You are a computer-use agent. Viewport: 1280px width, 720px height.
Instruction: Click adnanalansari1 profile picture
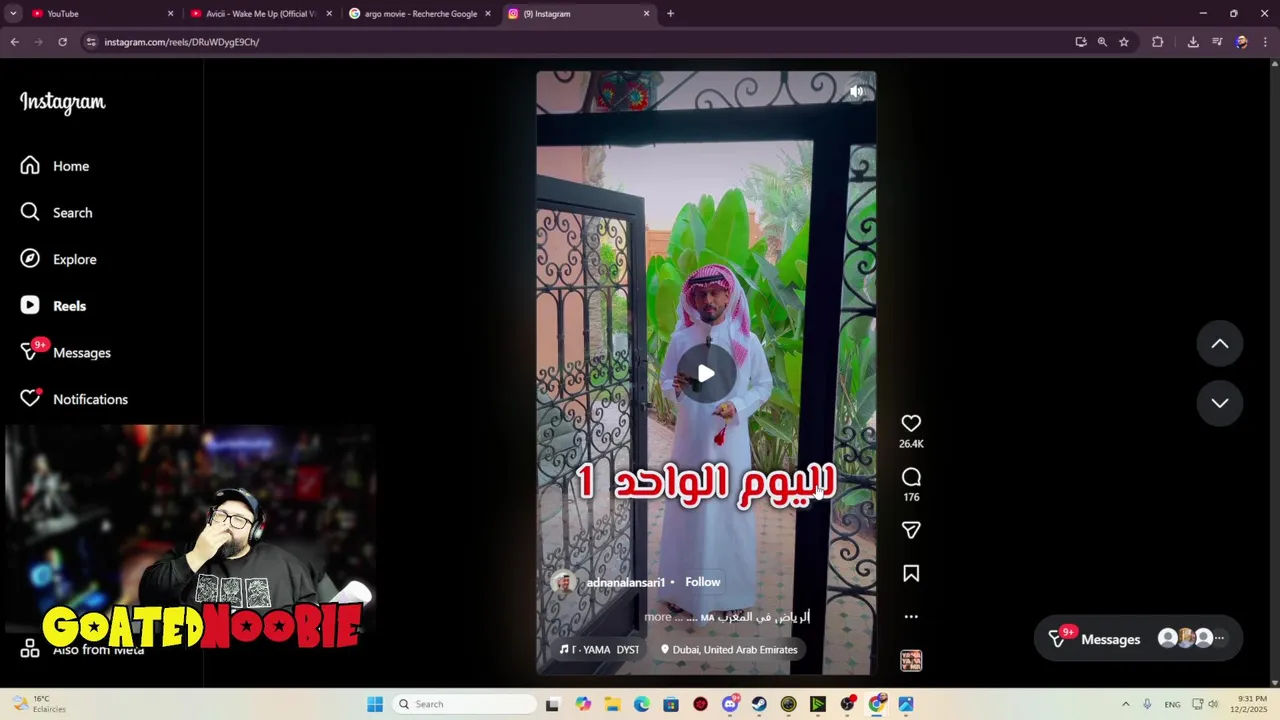(563, 582)
